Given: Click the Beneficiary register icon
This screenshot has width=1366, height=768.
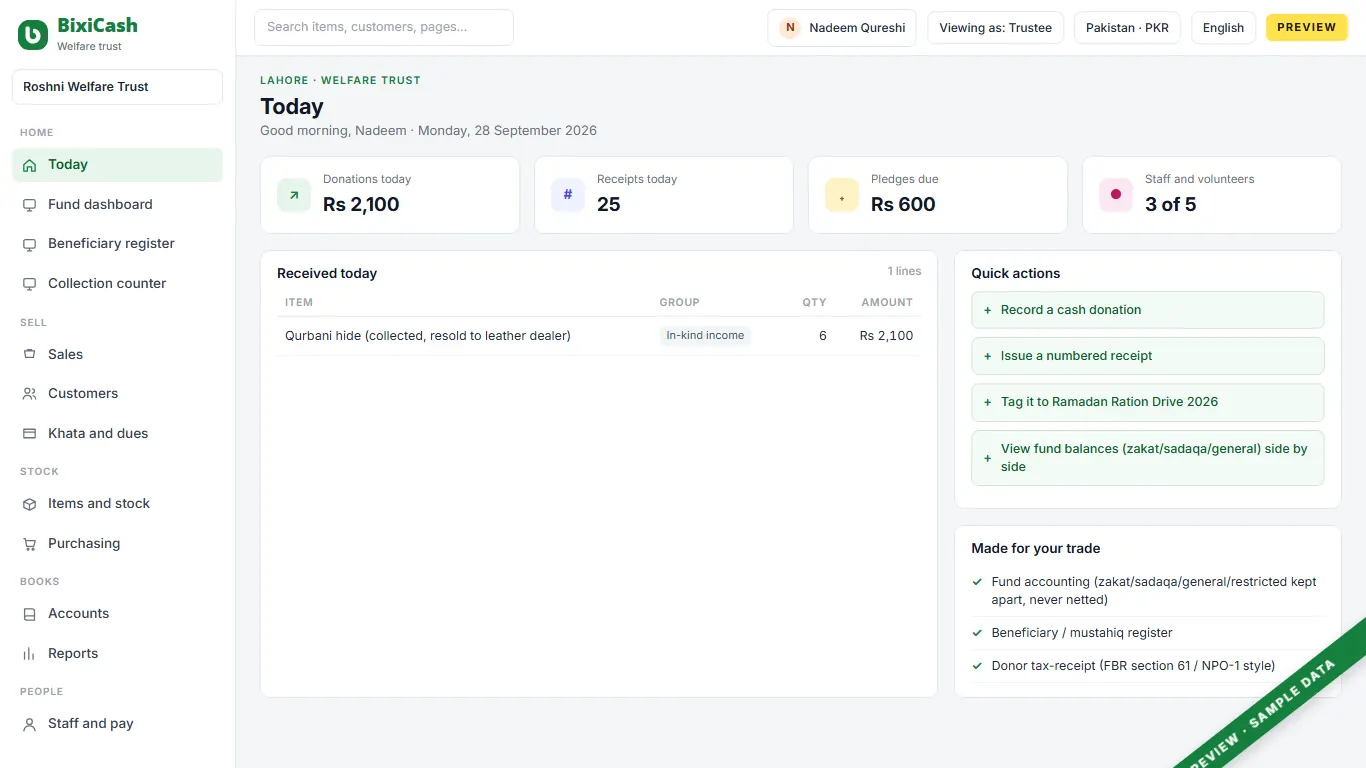Looking at the screenshot, I should pyautogui.click(x=29, y=244).
